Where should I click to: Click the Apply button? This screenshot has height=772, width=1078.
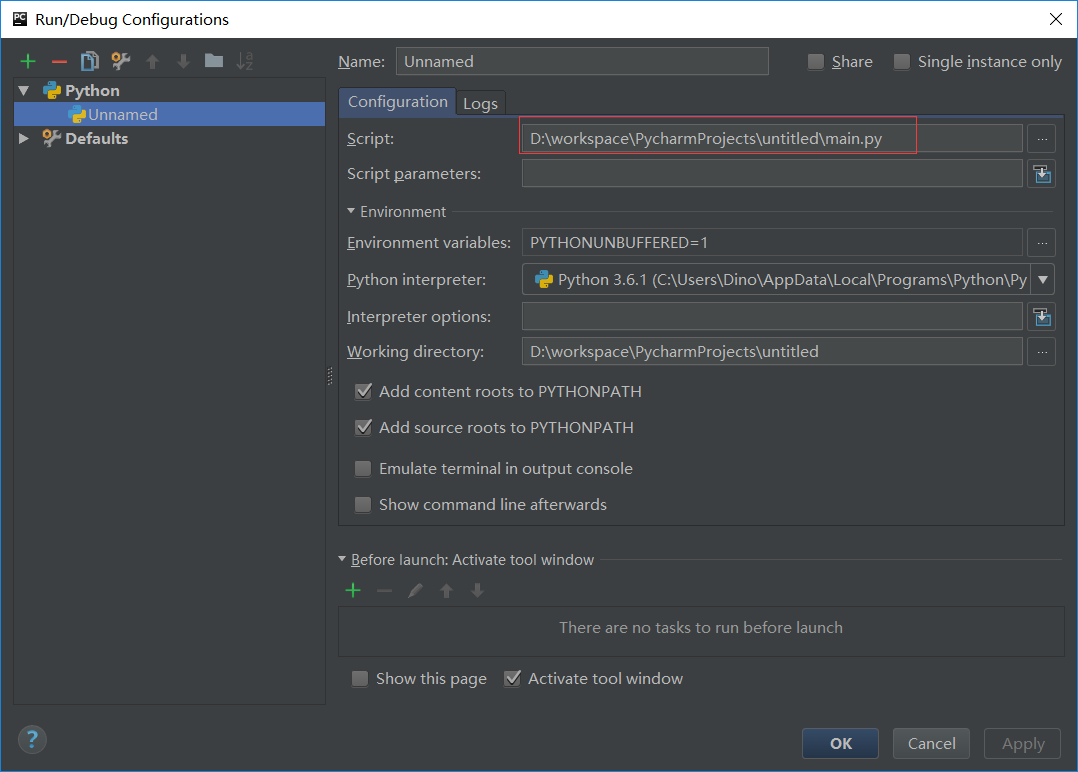(1022, 744)
